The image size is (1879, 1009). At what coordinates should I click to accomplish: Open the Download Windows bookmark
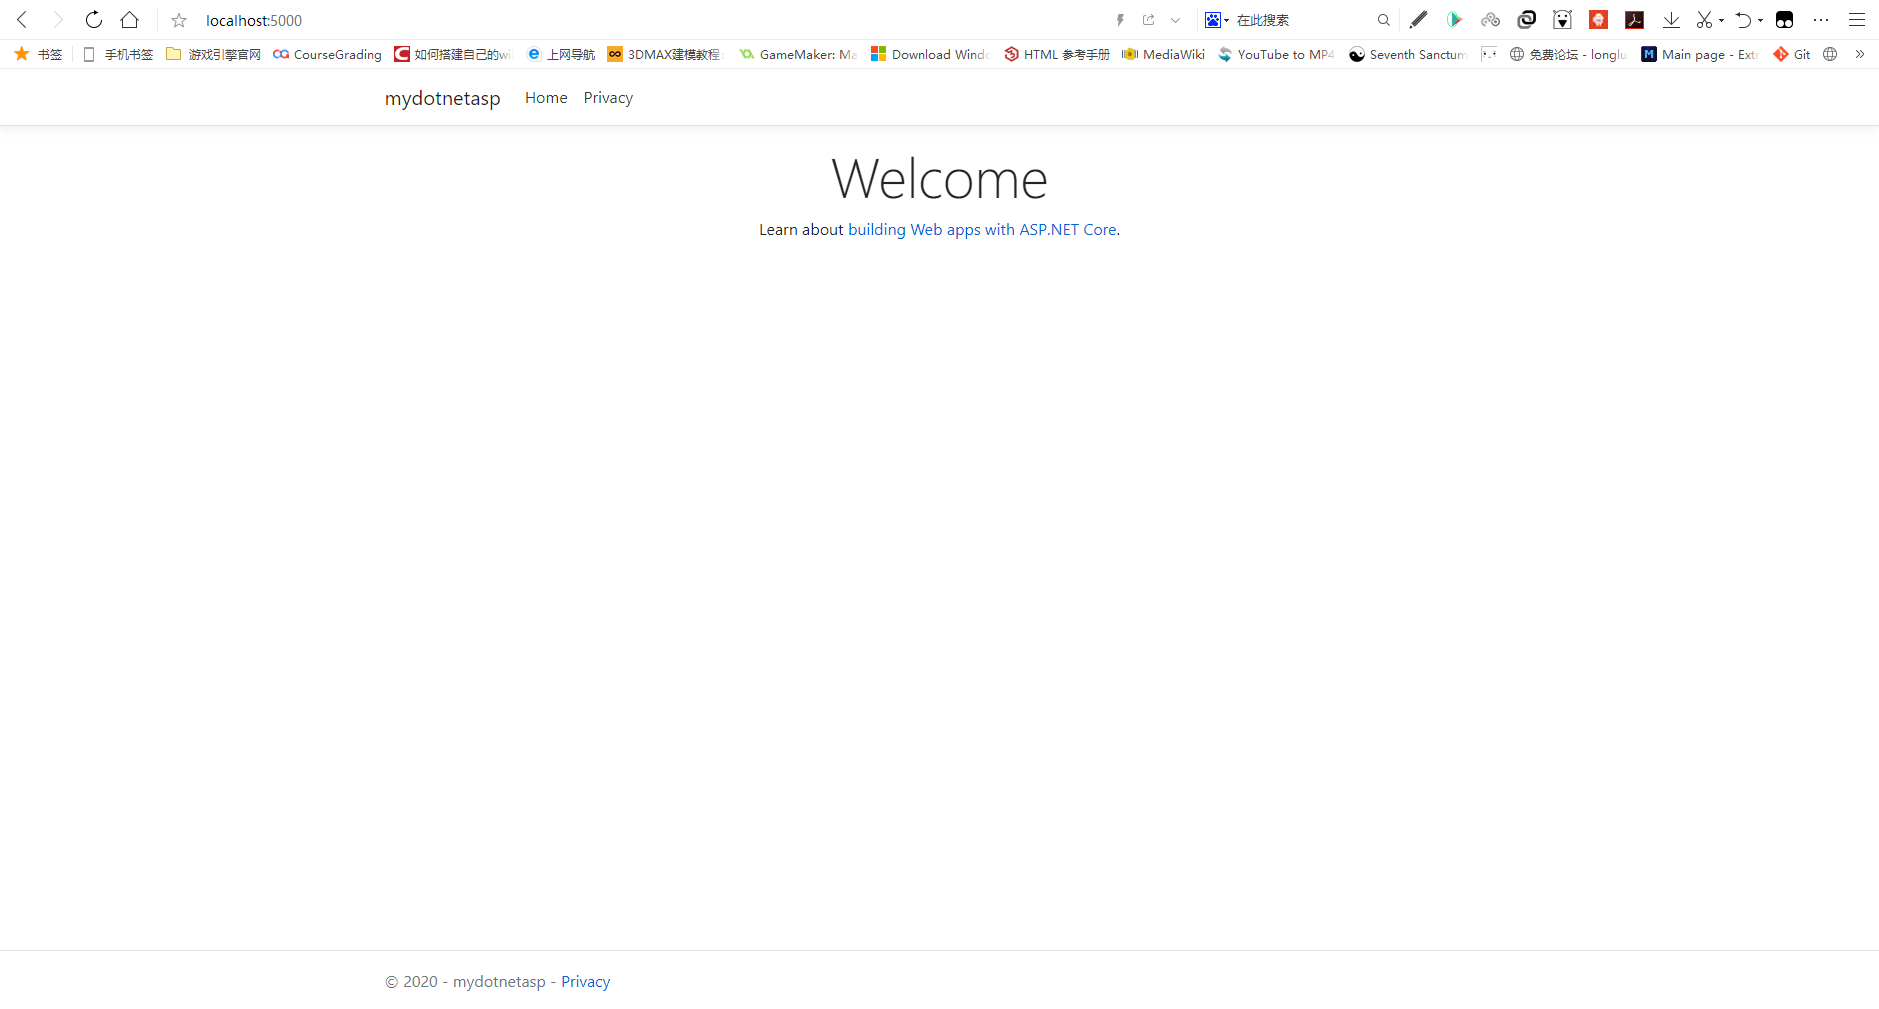(930, 54)
